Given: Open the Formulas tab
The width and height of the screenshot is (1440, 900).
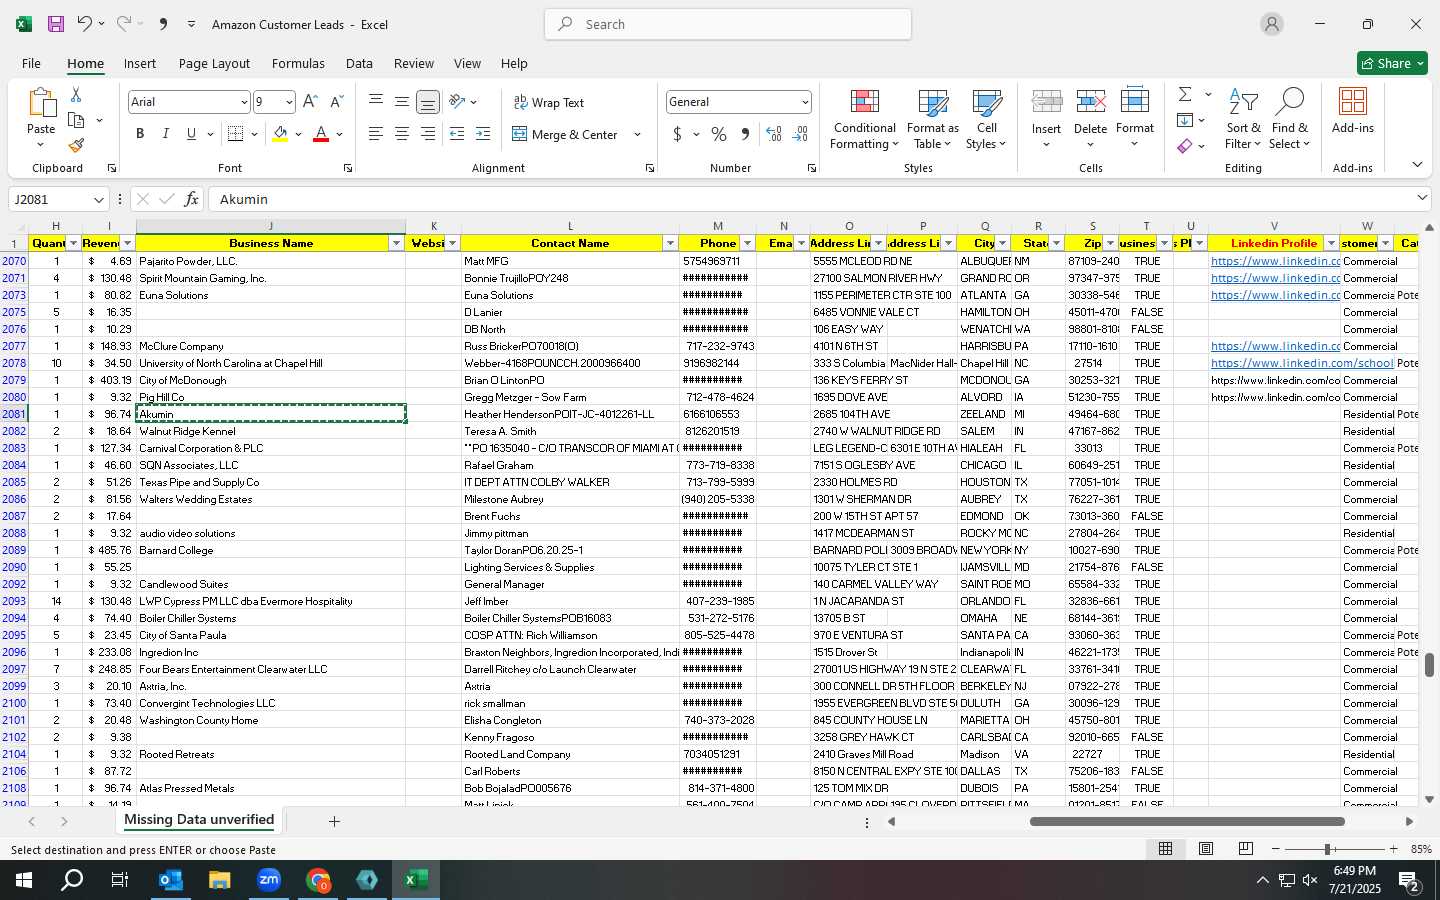Looking at the screenshot, I should [x=298, y=63].
